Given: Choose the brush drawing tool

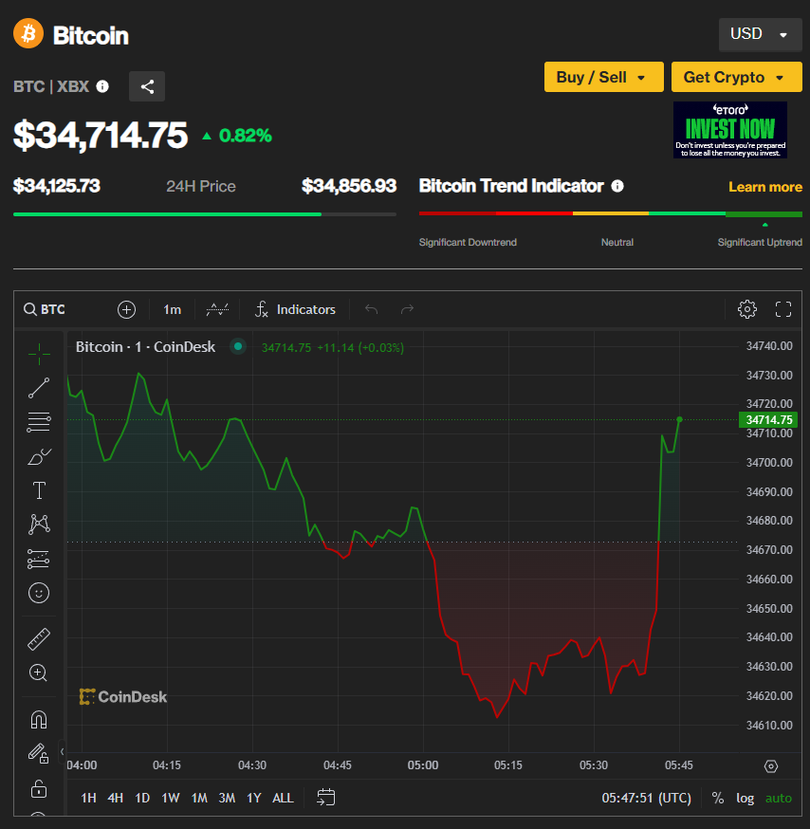Looking at the screenshot, I should click(x=39, y=457).
